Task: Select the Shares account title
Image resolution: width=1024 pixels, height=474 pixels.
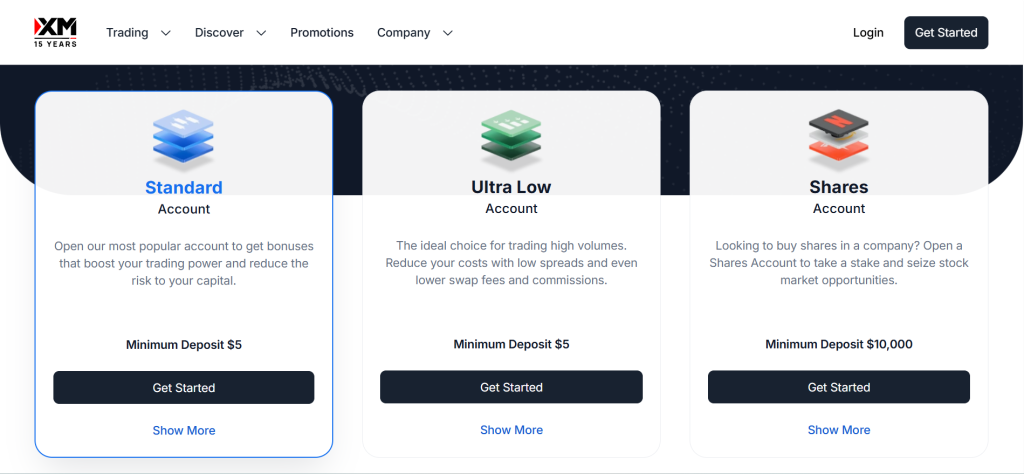Action: point(839,187)
